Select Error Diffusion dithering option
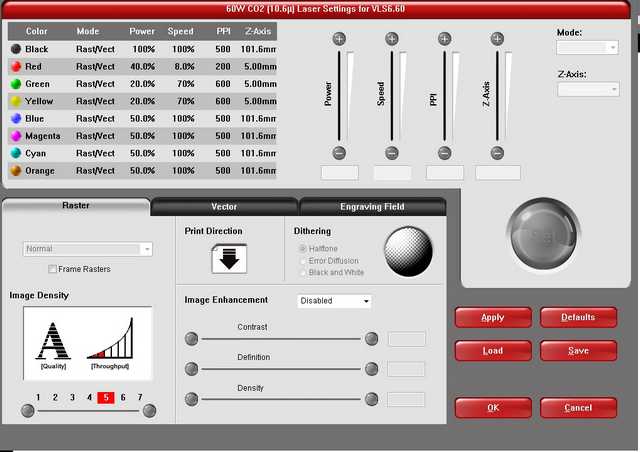Image resolution: width=640 pixels, height=452 pixels. click(x=303, y=261)
